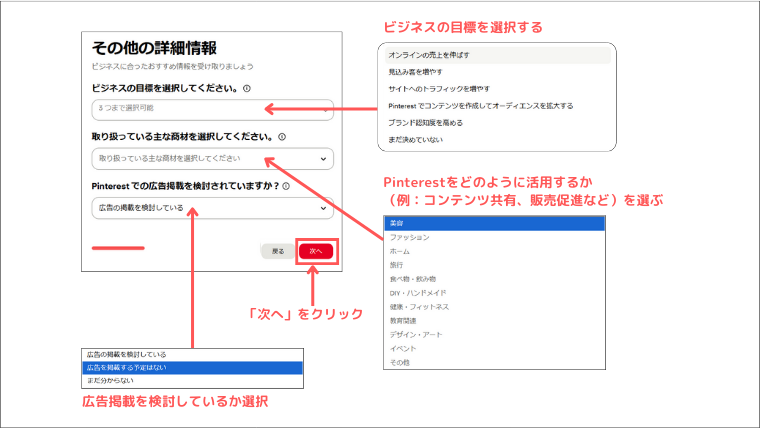The width and height of the screenshot is (760, 428).
Task: Click the info icon beside 取り扱っている主な商材
Action: pos(282,137)
